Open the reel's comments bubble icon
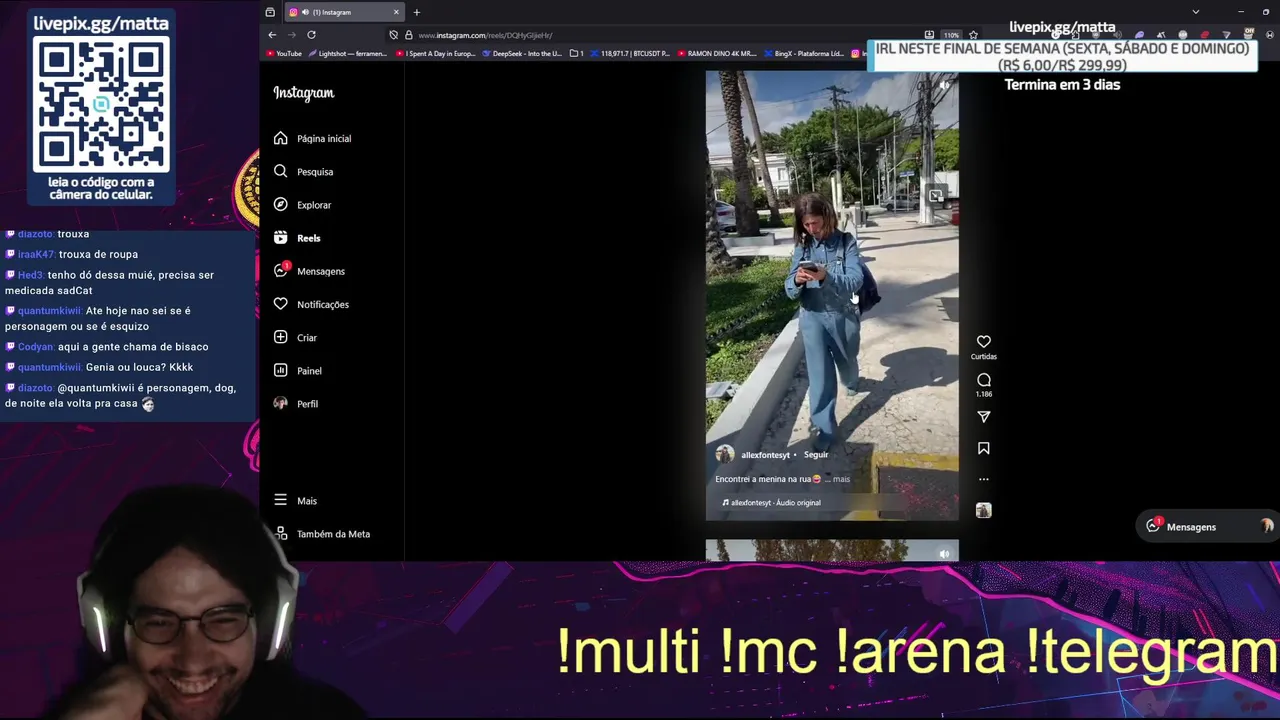 (984, 380)
